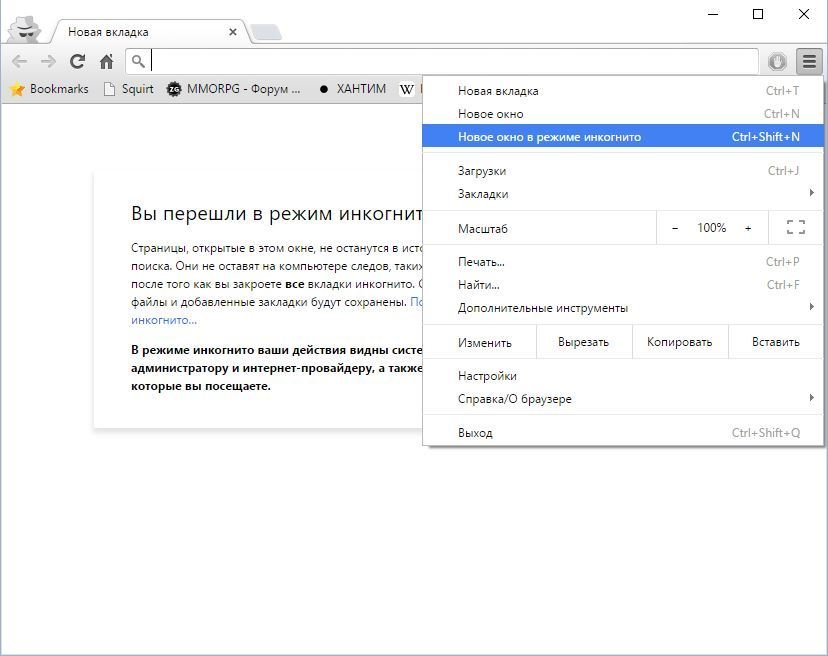Expand the Справка/О браузере submenu
Image resolution: width=828 pixels, height=656 pixels.
click(x=812, y=398)
